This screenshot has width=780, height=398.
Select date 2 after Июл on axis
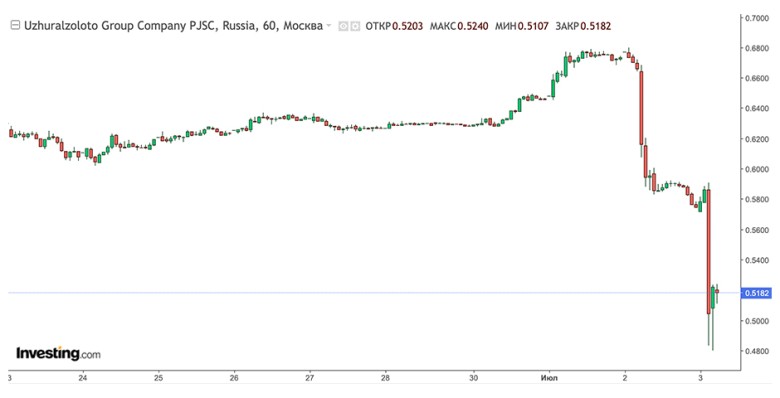pos(625,378)
